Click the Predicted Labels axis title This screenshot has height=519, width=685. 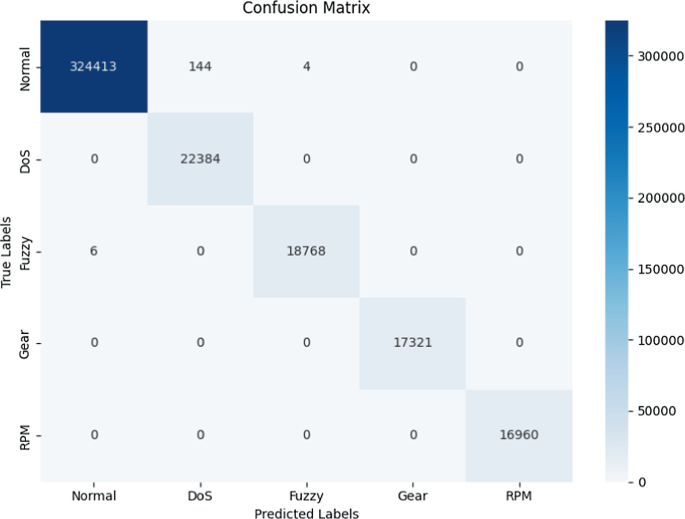(306, 513)
